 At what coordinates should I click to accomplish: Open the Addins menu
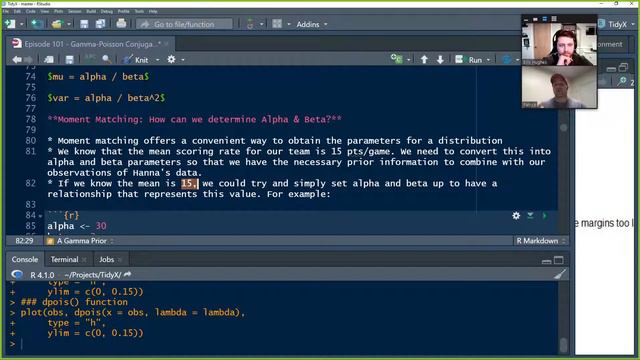pos(312,24)
